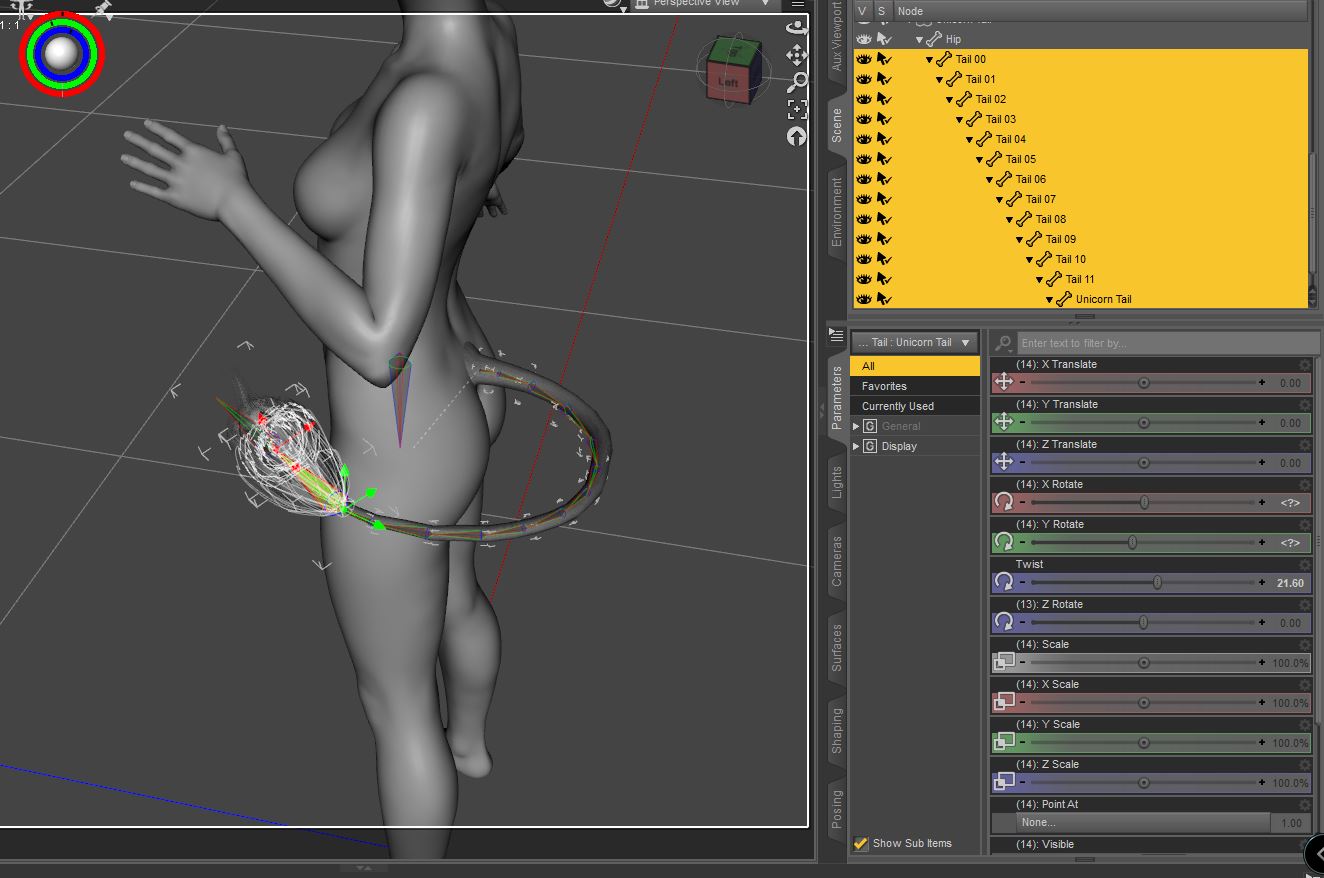Screen dimensions: 1324x878
Task: Open the Surfaces pane tab
Action: [837, 647]
